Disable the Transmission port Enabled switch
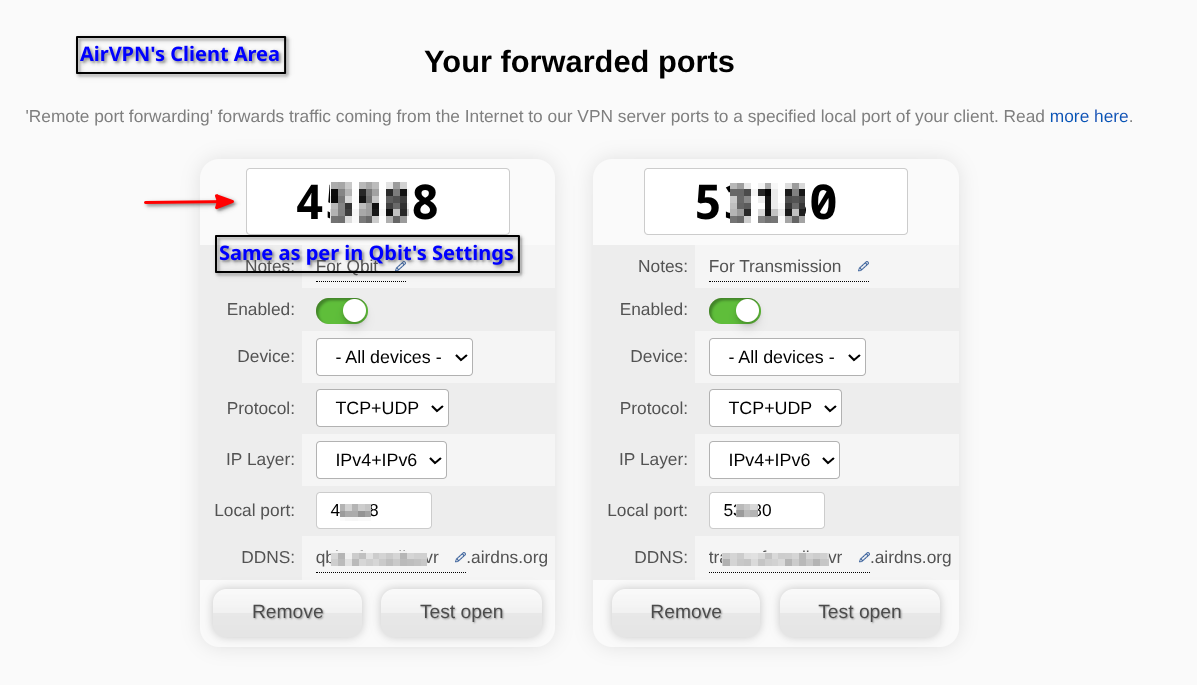The image size is (1197, 685). pos(735,310)
